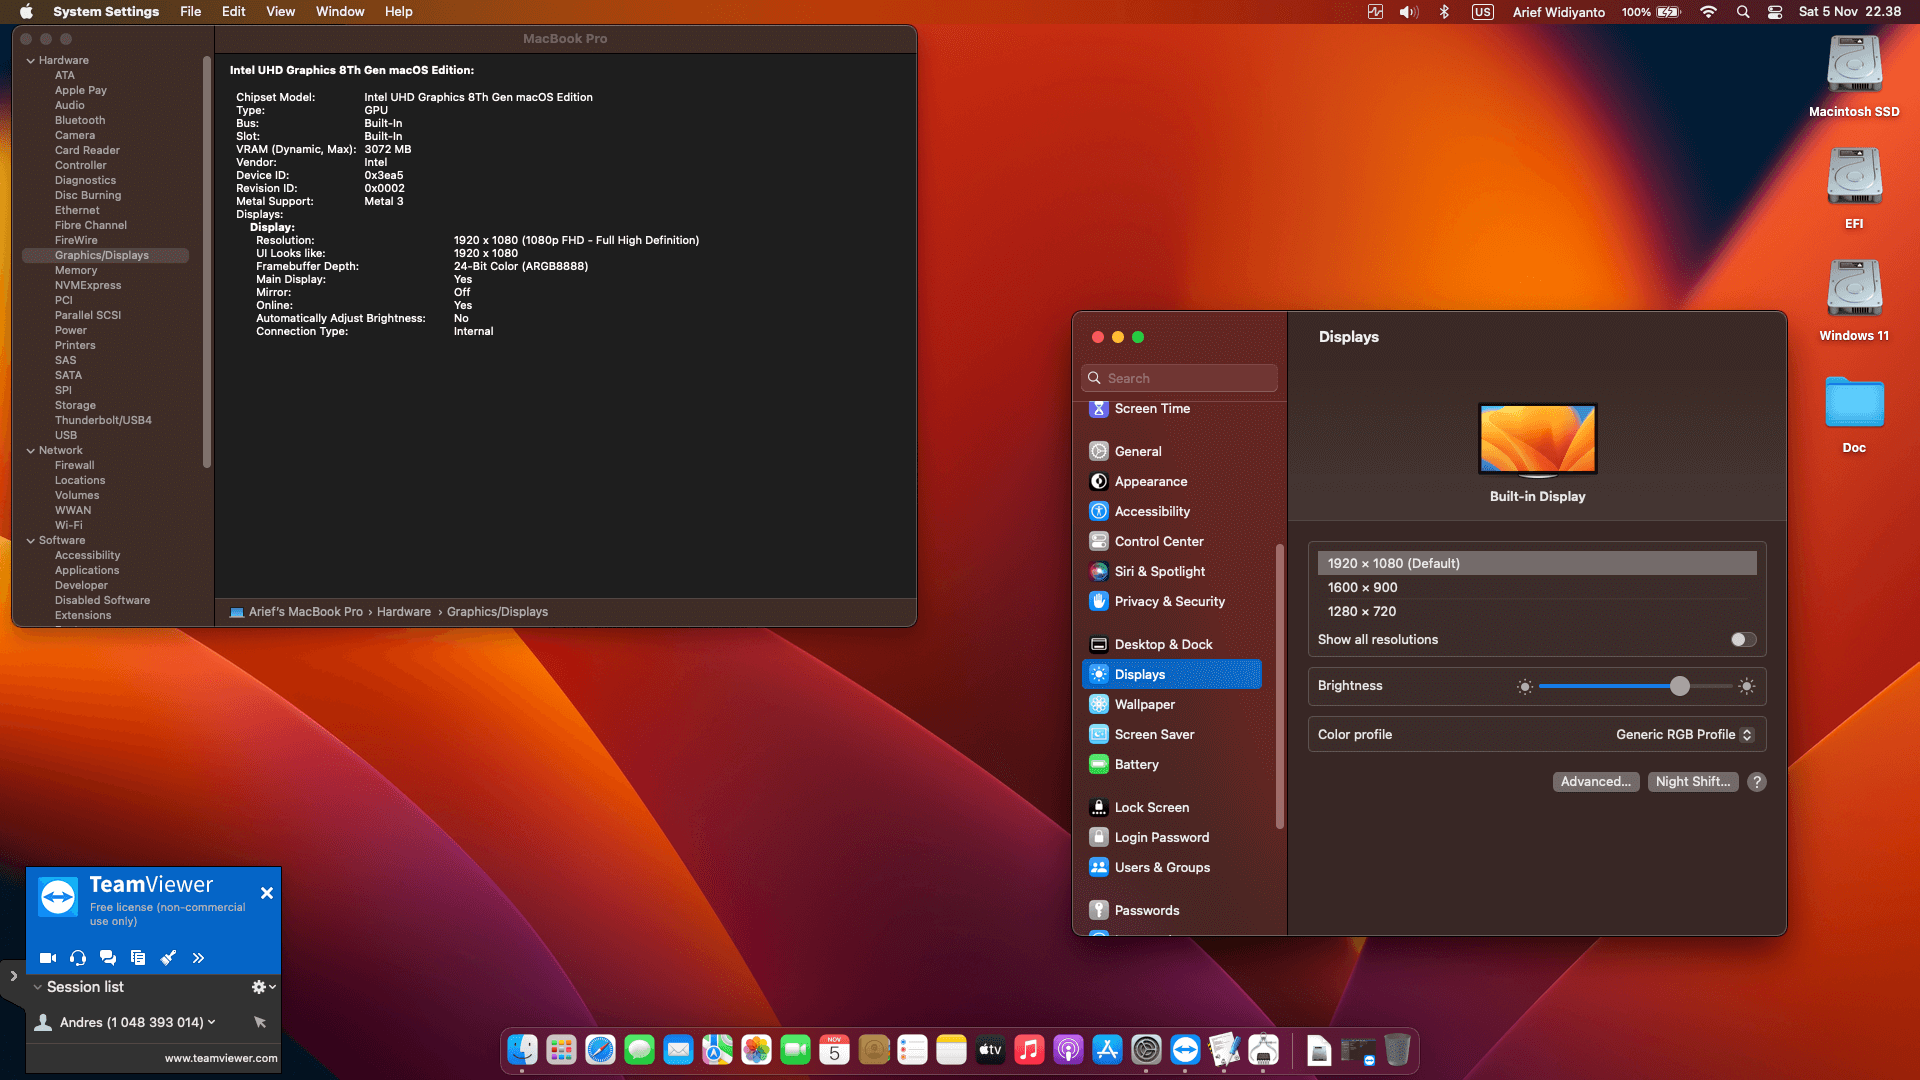Select 1280 × 720 resolution
Screen dimensions: 1920x1080
(x=1537, y=612)
